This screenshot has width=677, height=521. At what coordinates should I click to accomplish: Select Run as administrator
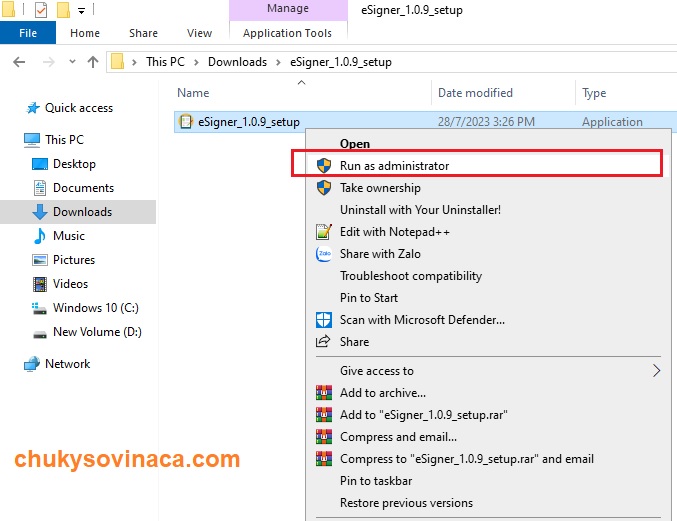tap(488, 165)
